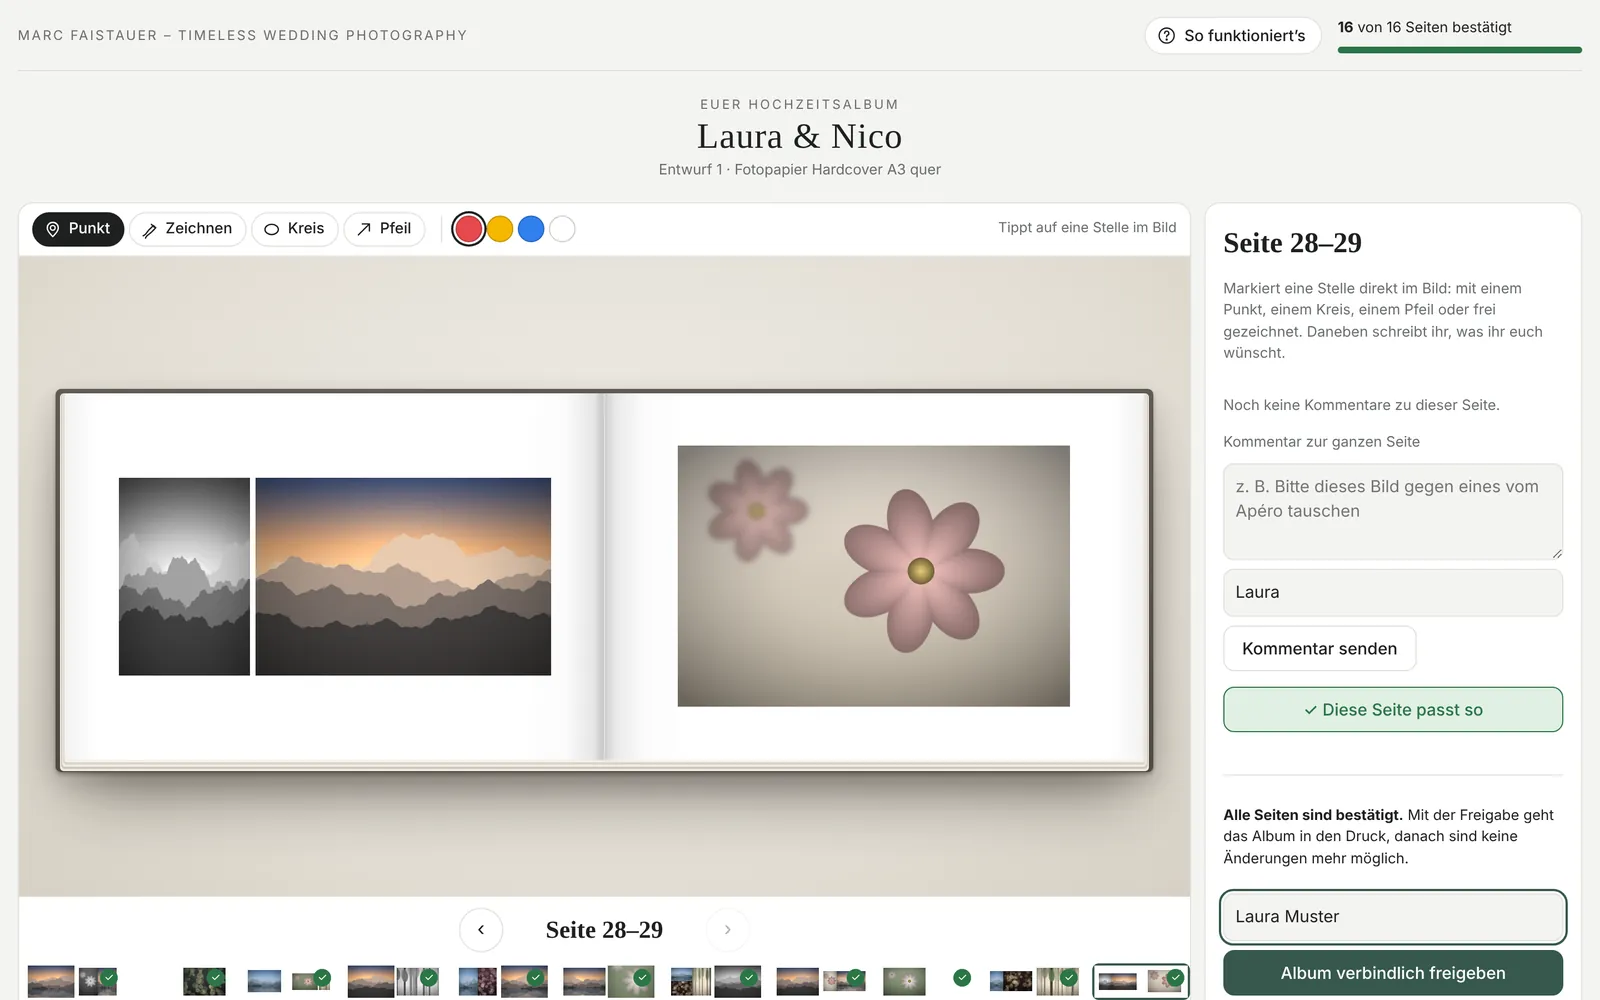
Task: Click Album verbindlich freigeben button
Action: pyautogui.click(x=1393, y=973)
